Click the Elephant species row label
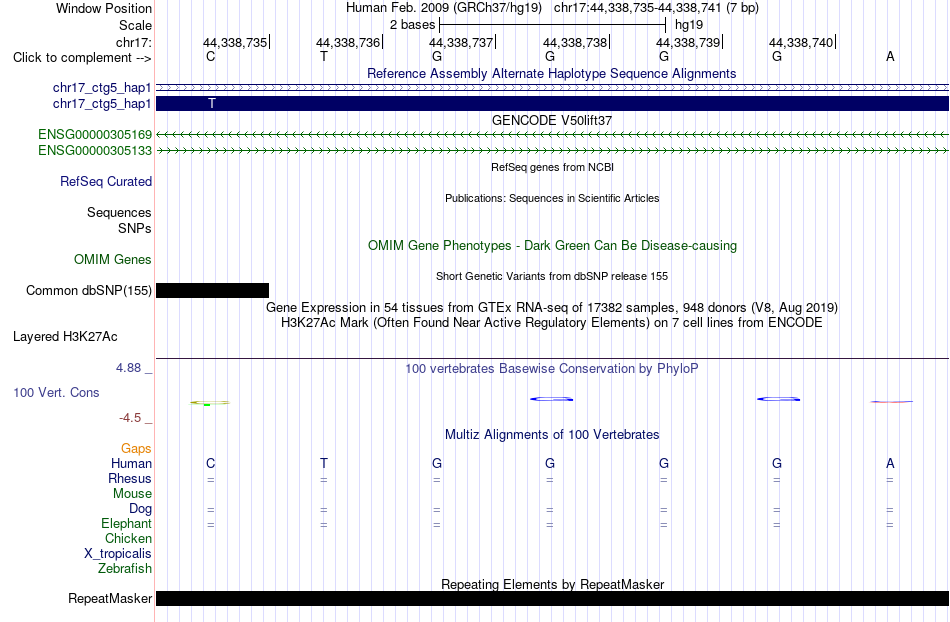 point(127,523)
